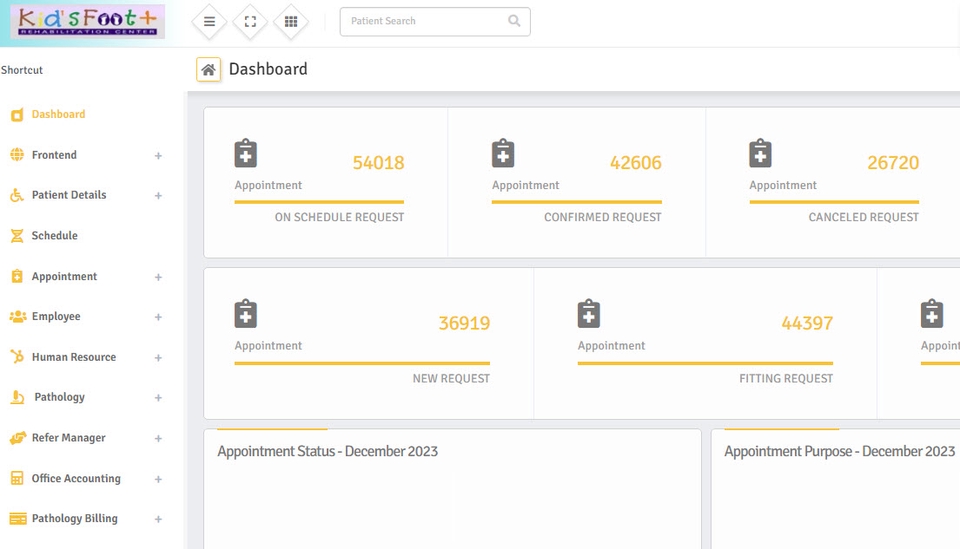Click the Fitting Request clipboard icon
The width and height of the screenshot is (960, 549).
(589, 313)
